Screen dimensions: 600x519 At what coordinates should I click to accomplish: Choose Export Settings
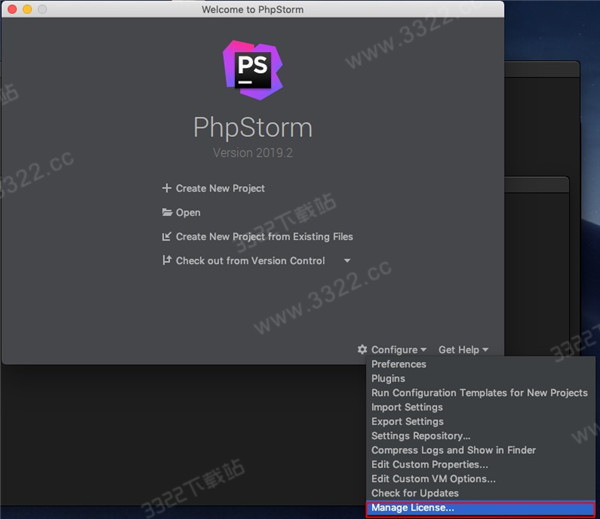[x=481, y=421]
